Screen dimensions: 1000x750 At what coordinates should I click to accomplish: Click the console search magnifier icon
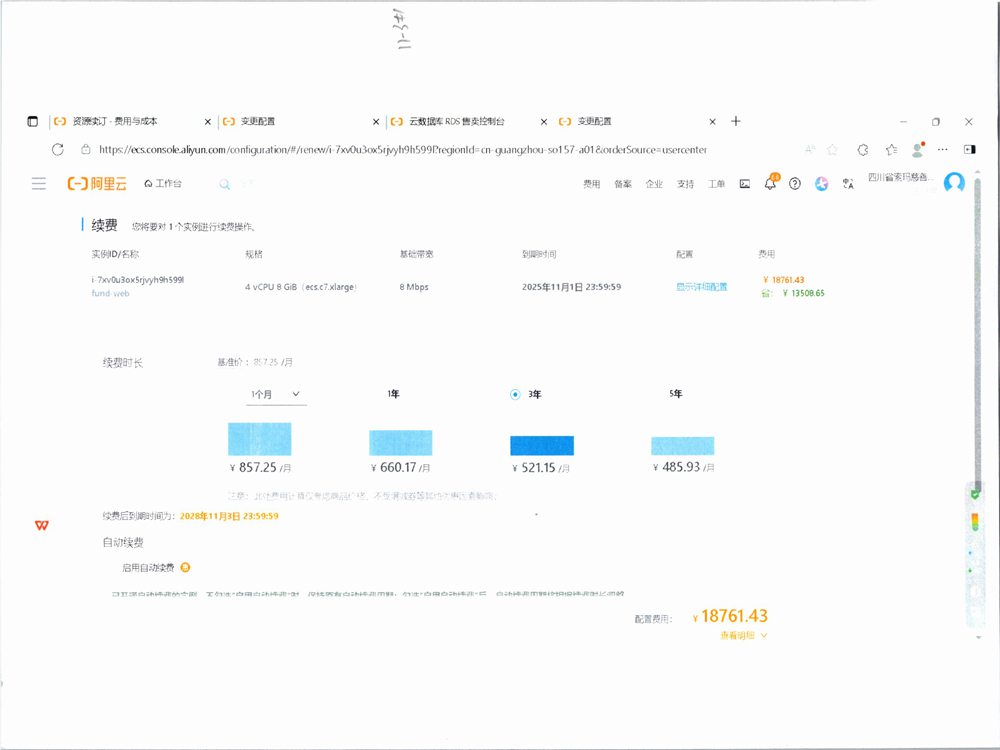[225, 184]
